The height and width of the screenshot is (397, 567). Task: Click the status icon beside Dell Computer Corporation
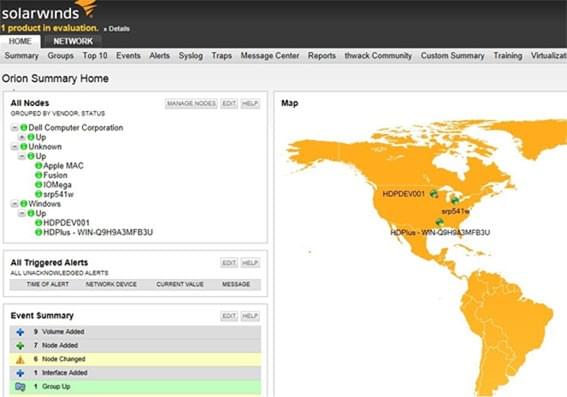(x=24, y=127)
